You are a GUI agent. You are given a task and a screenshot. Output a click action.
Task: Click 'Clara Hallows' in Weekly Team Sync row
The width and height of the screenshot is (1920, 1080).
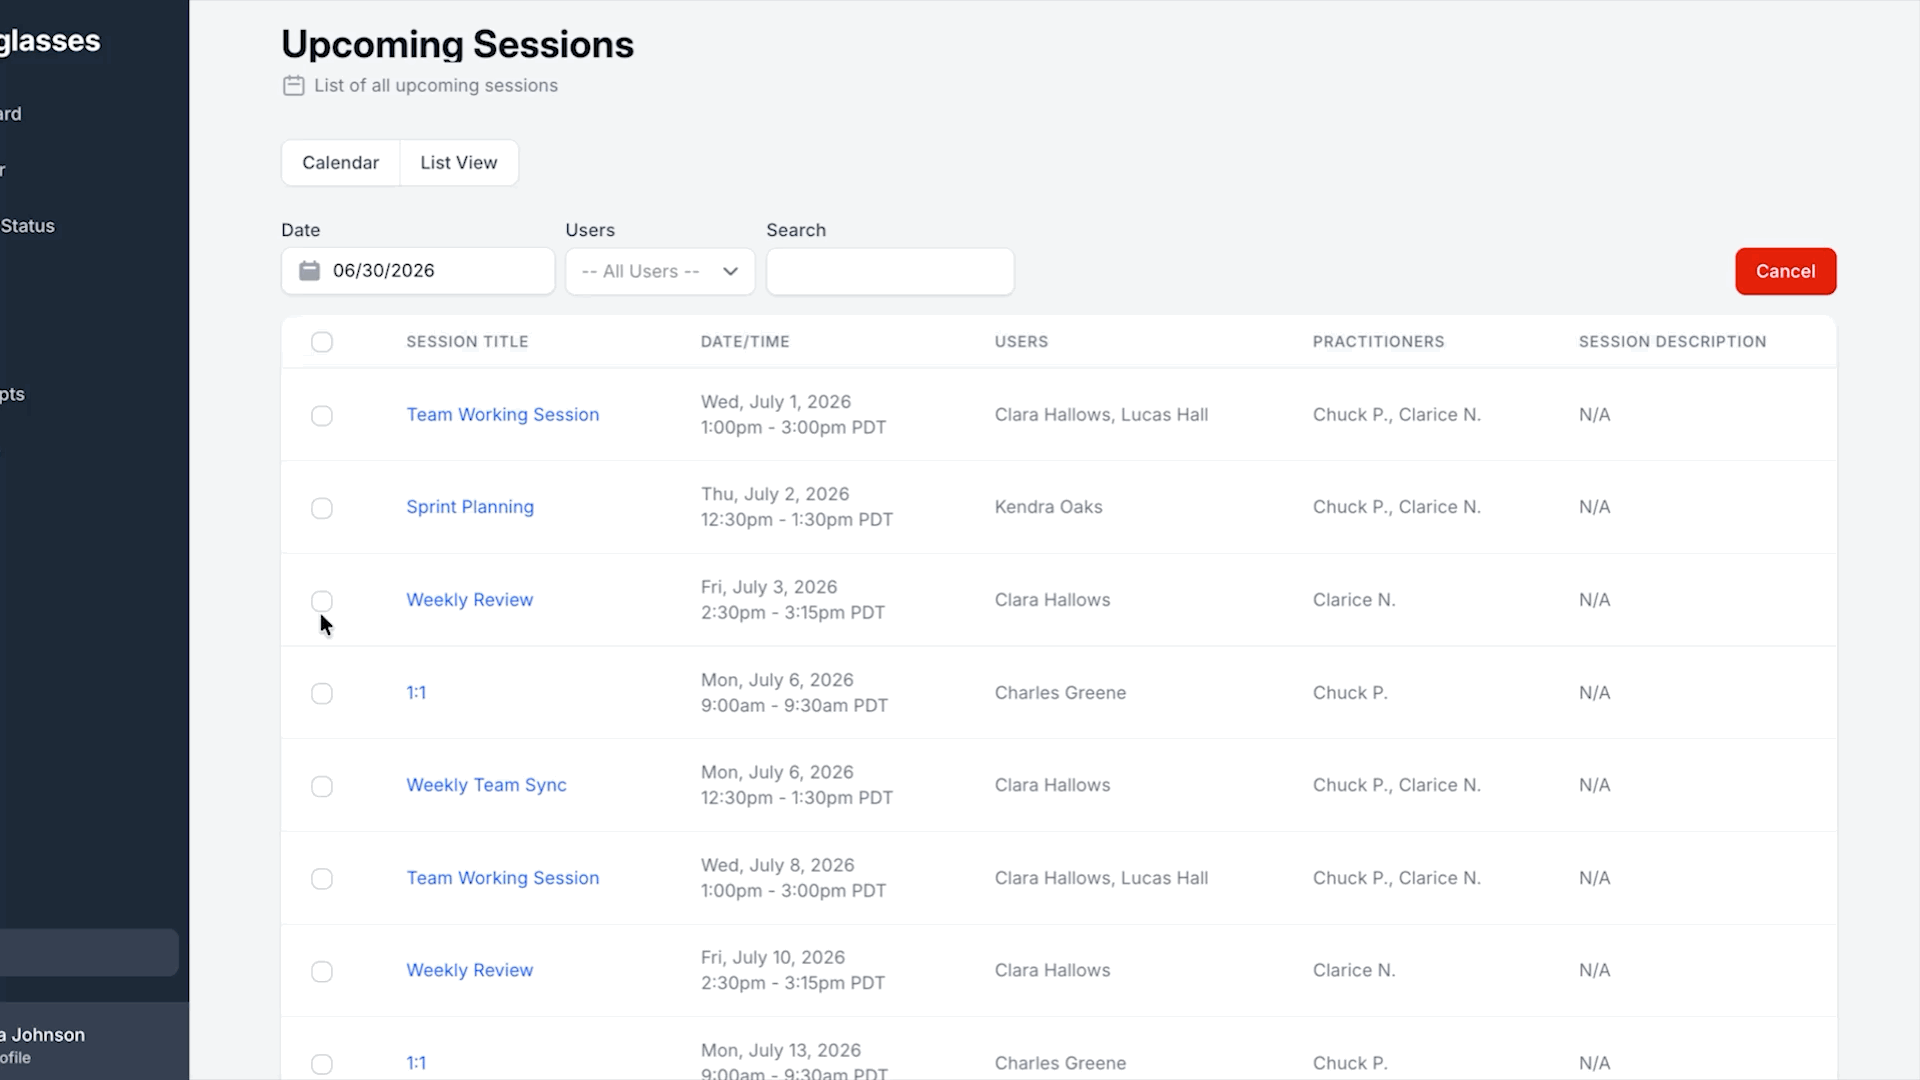tap(1052, 785)
